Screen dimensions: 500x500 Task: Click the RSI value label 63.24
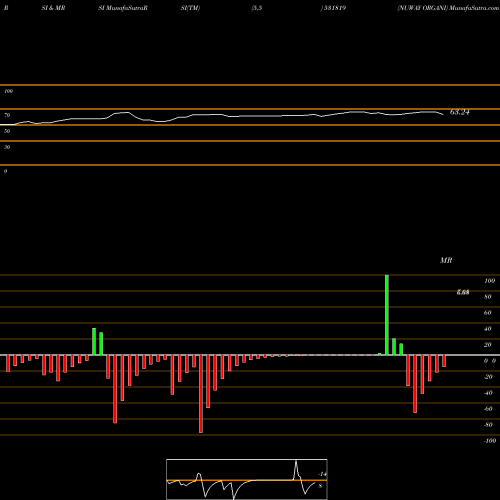[x=460, y=112]
